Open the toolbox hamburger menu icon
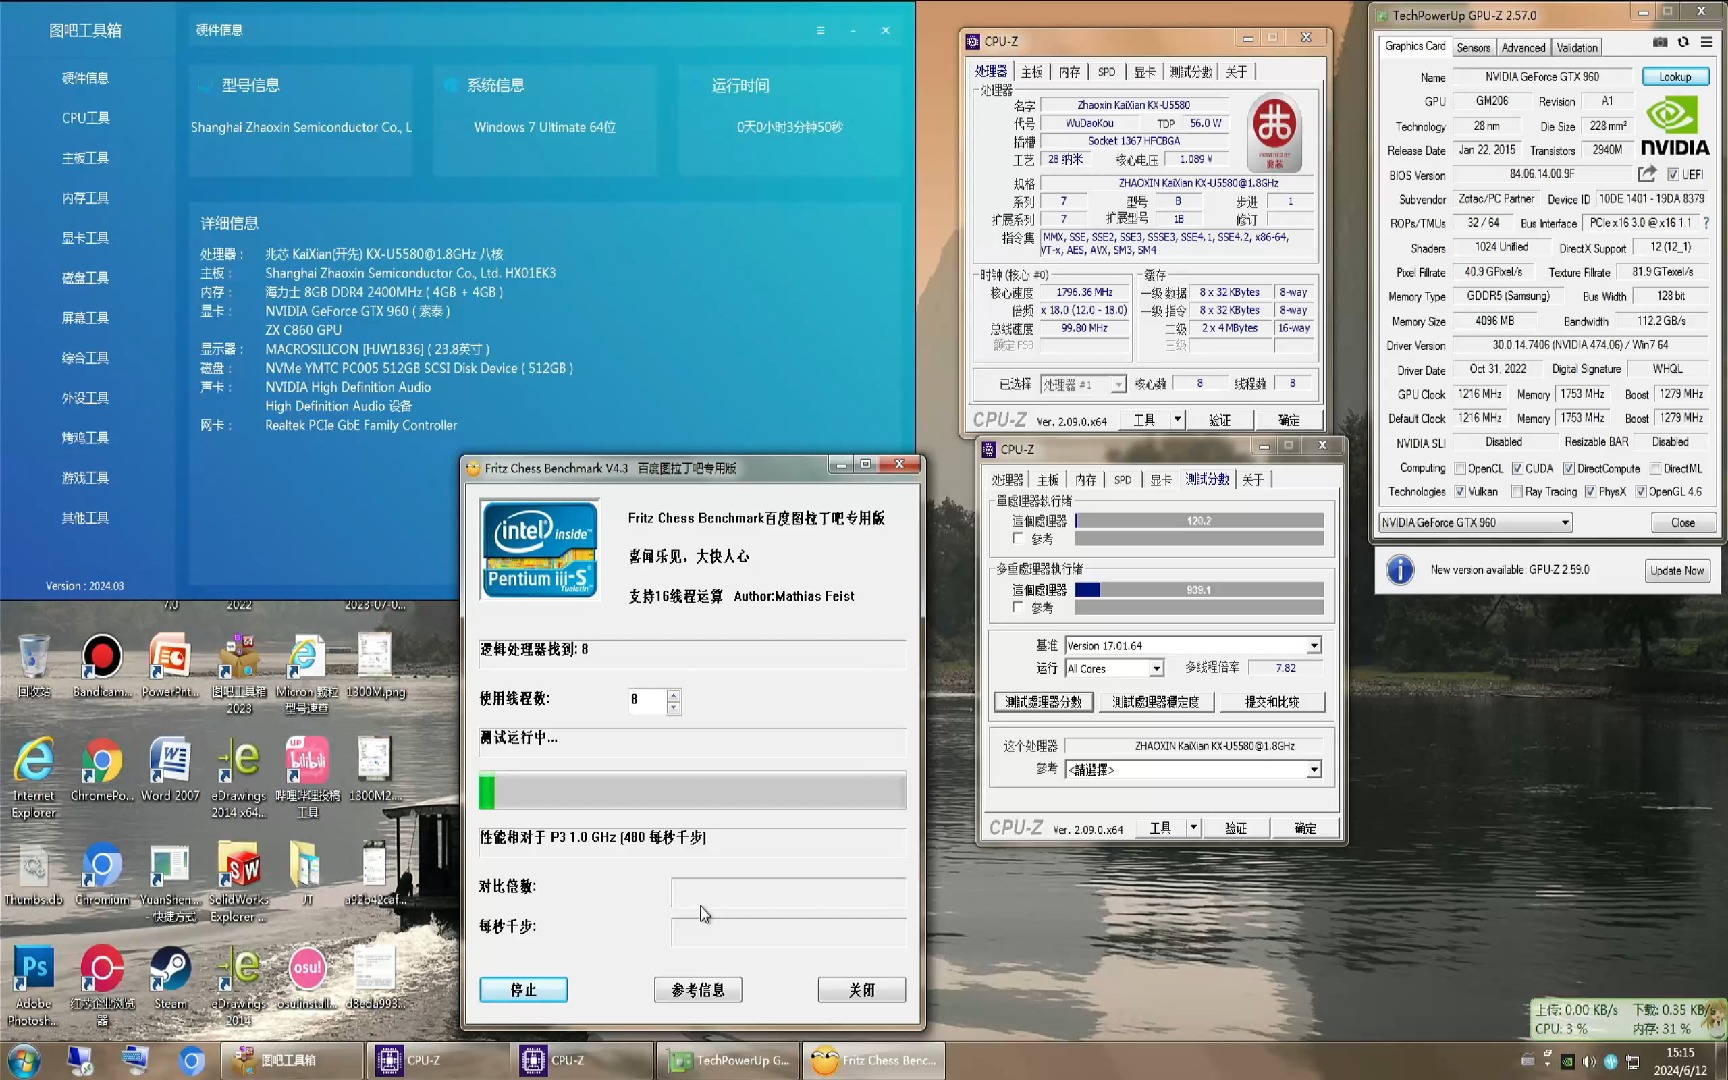The image size is (1728, 1080). coord(820,30)
